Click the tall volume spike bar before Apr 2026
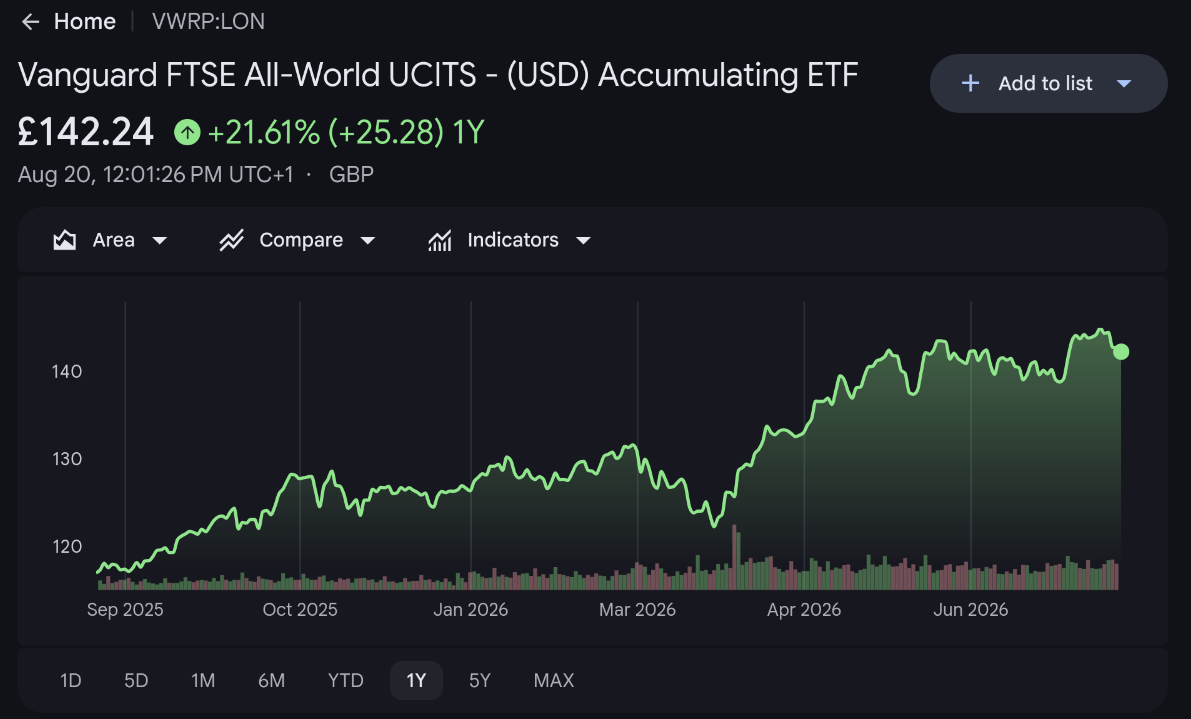1191x719 pixels. point(735,557)
